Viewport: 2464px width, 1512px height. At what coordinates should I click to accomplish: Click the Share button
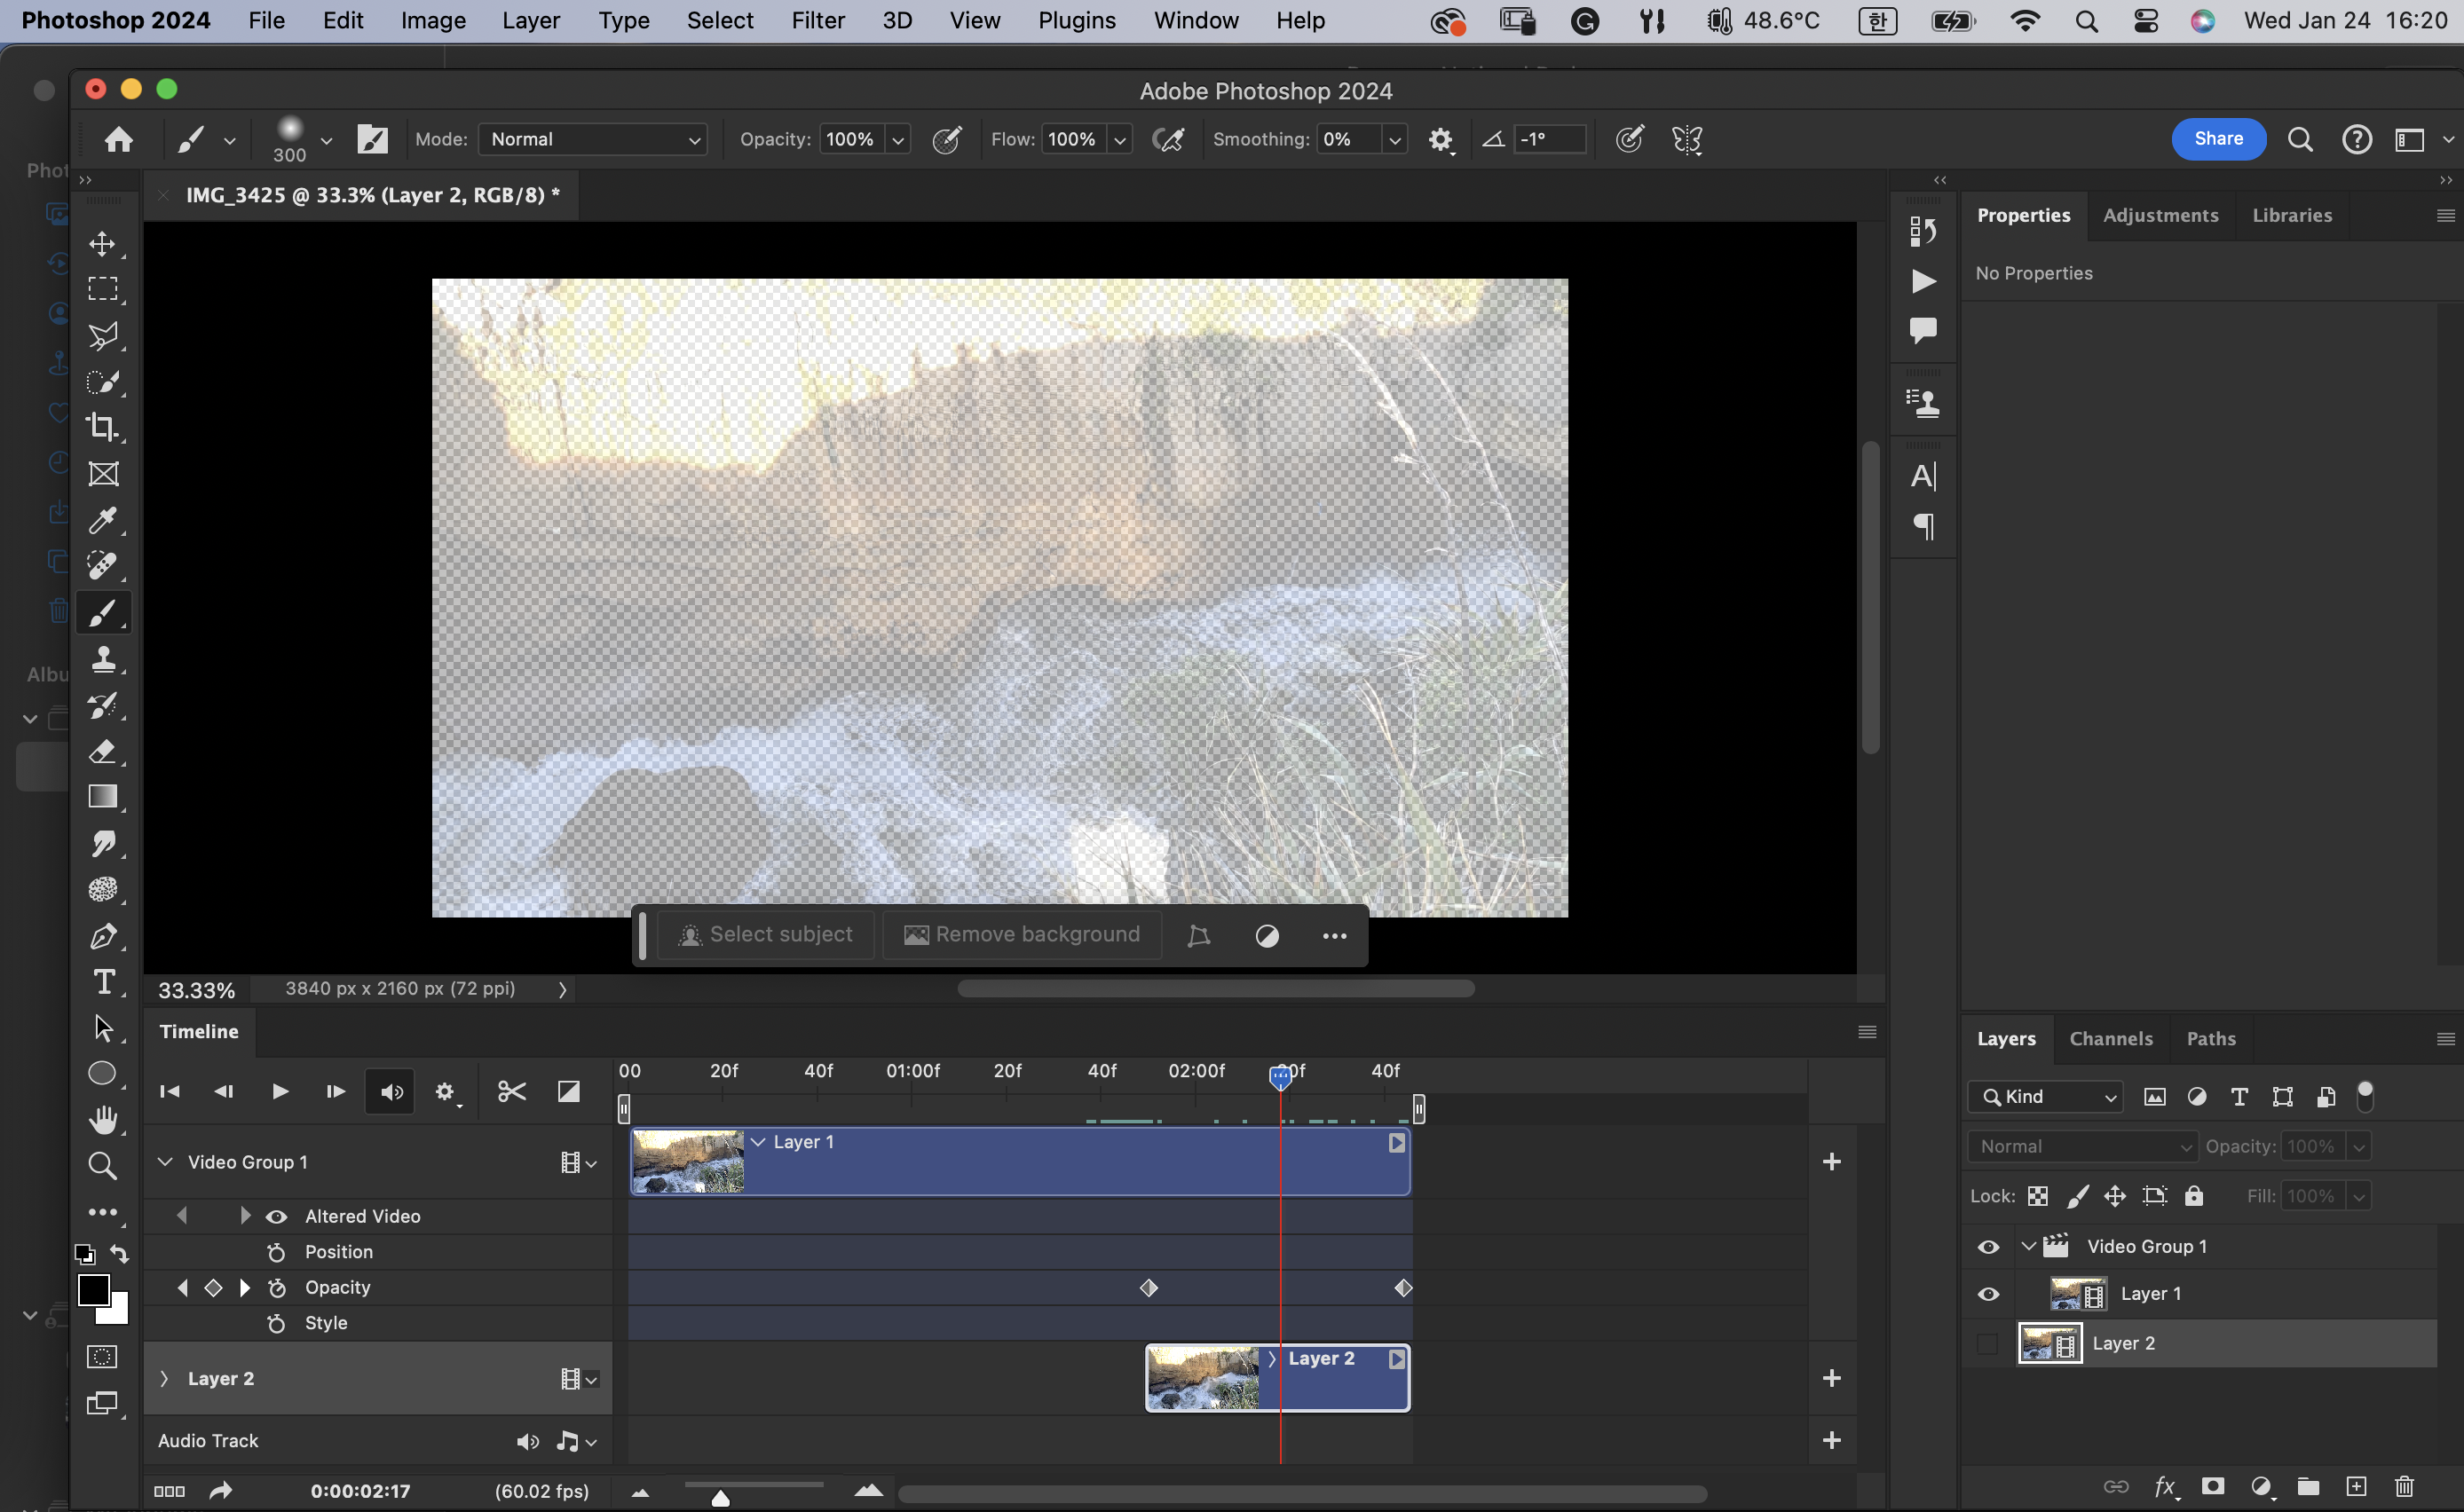(x=2217, y=139)
